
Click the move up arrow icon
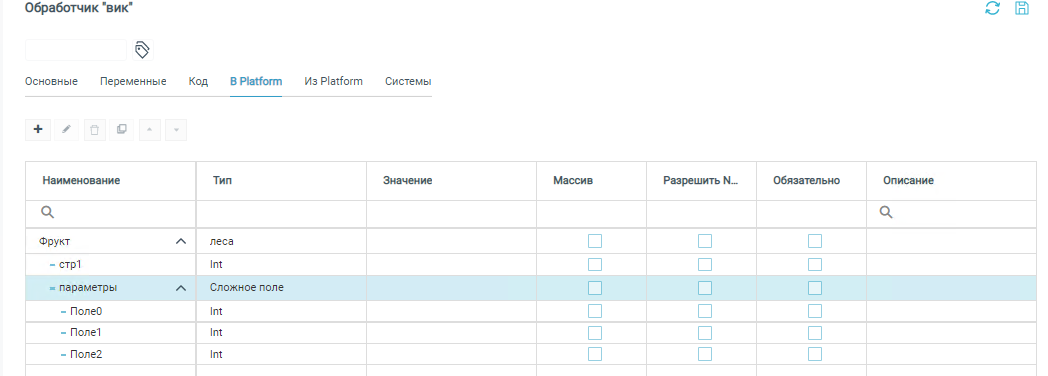[x=149, y=130]
